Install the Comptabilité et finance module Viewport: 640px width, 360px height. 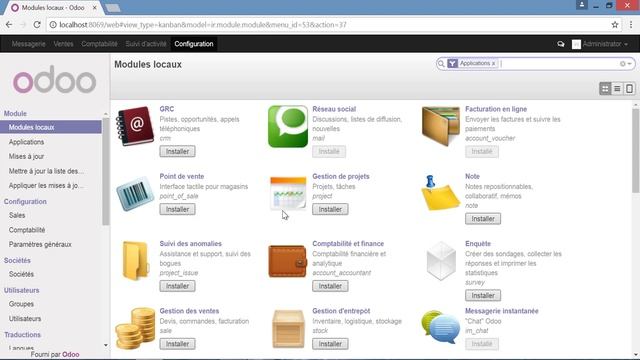pyautogui.click(x=330, y=286)
